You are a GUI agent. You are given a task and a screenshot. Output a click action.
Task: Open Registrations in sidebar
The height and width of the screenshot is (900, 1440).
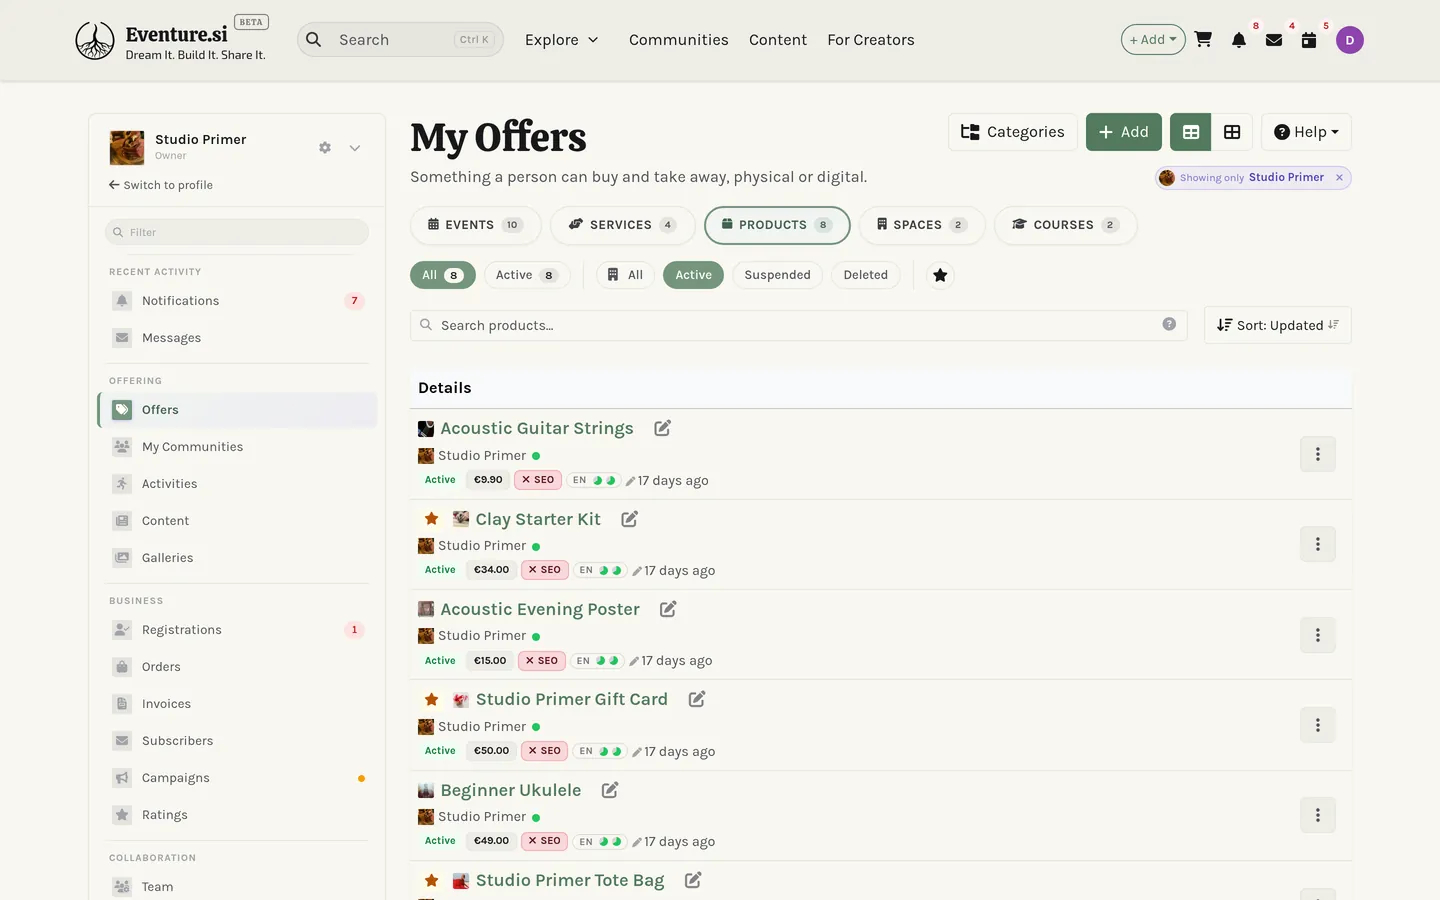237,630
